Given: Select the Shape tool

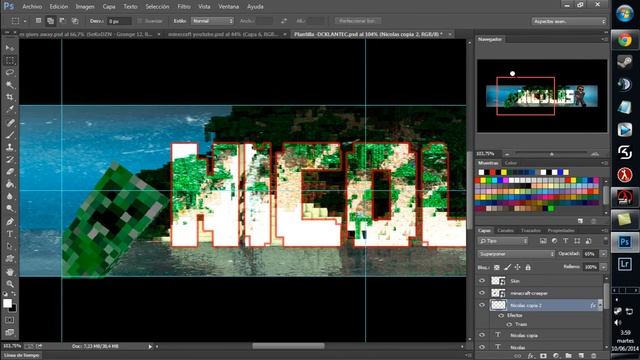Looking at the screenshot, I should pyautogui.click(x=10, y=258).
